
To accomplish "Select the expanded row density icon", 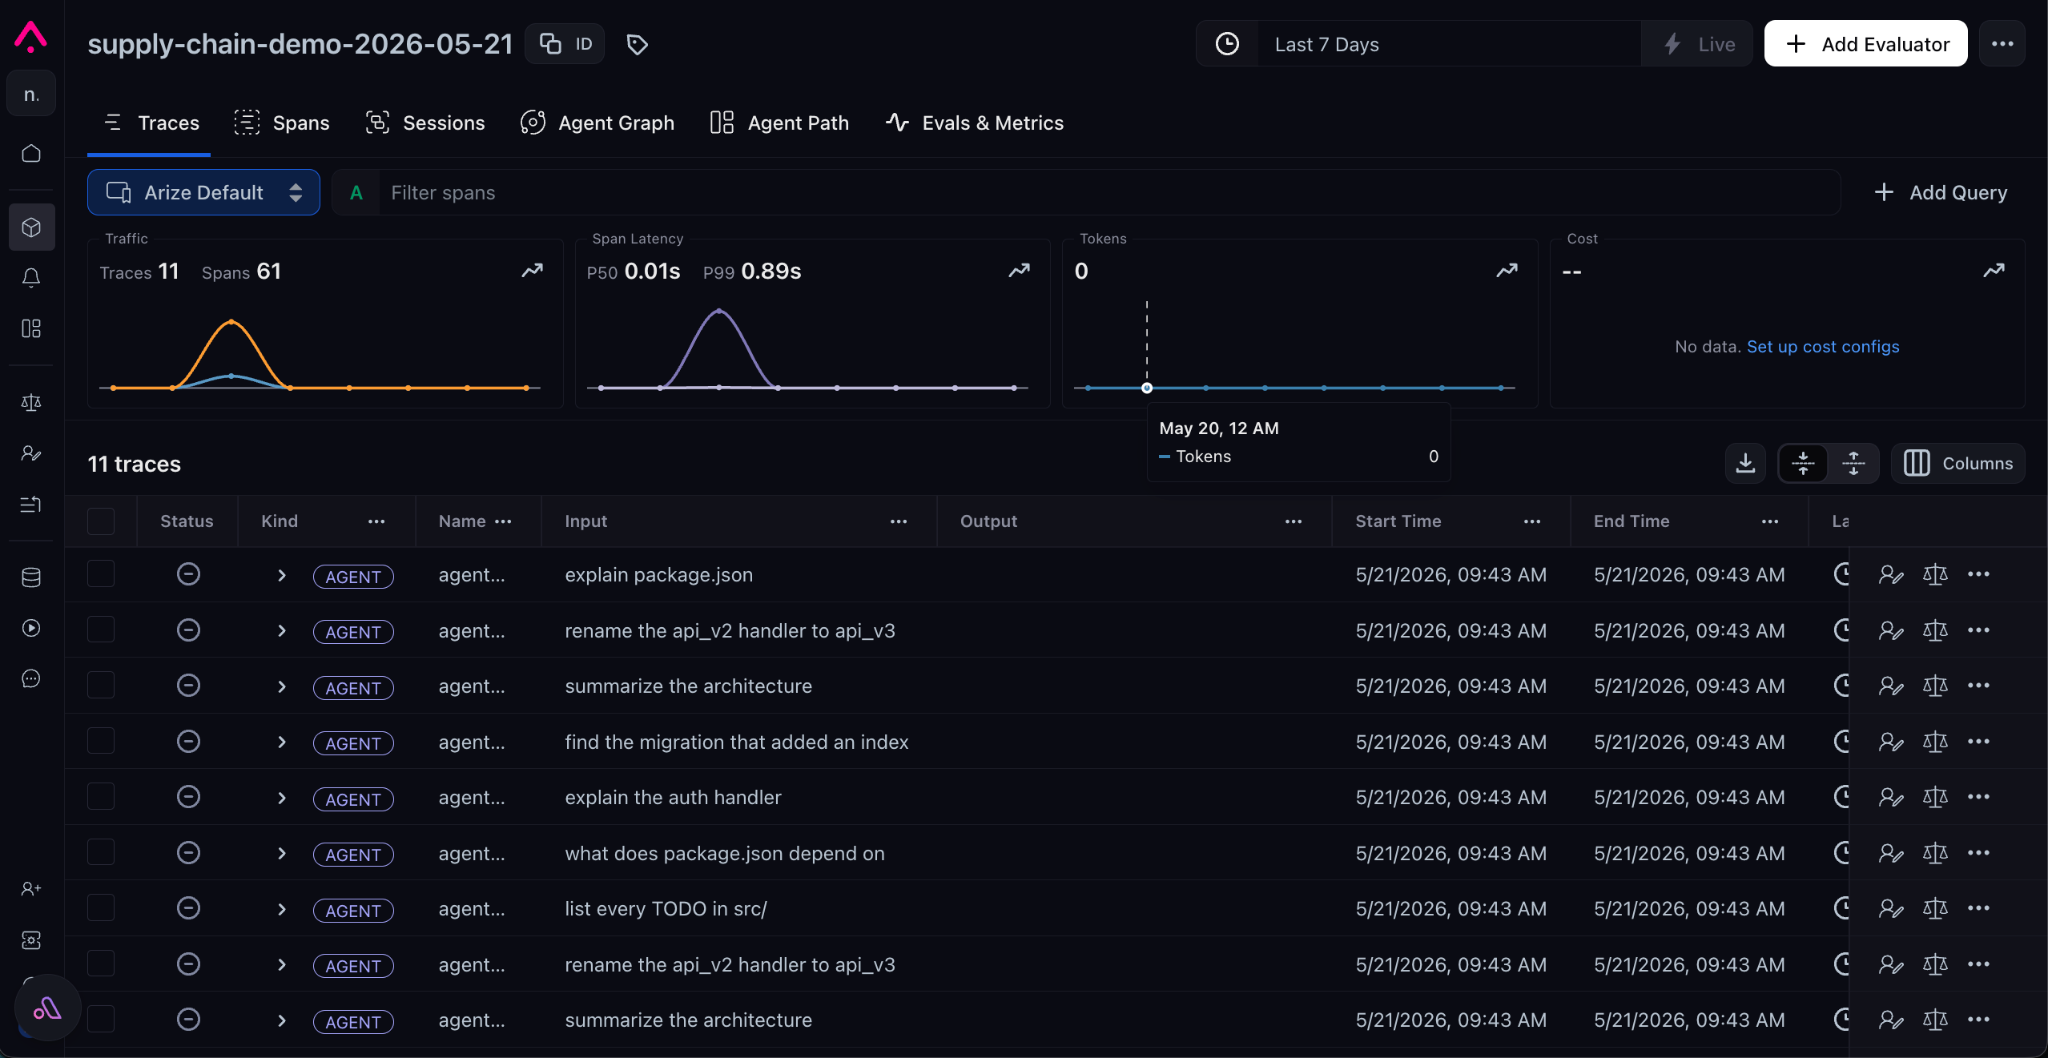I will click(x=1853, y=463).
